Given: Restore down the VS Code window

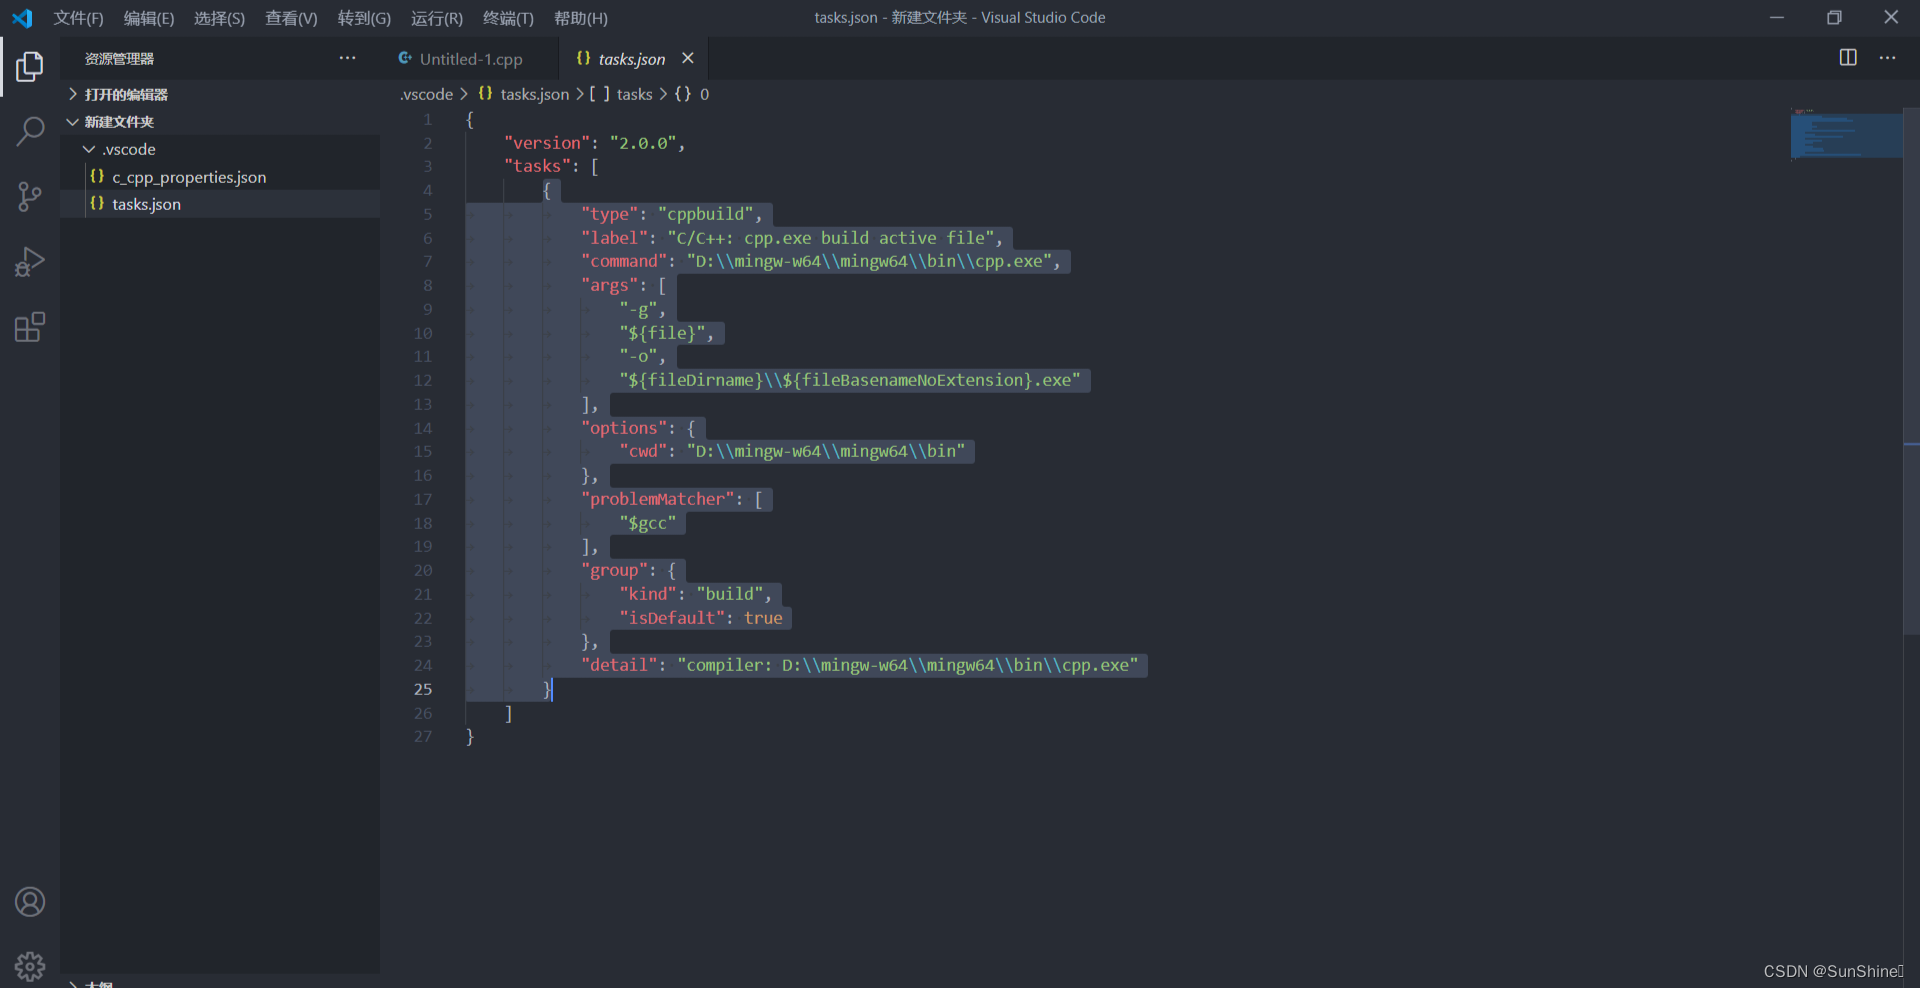Looking at the screenshot, I should click(x=1834, y=18).
